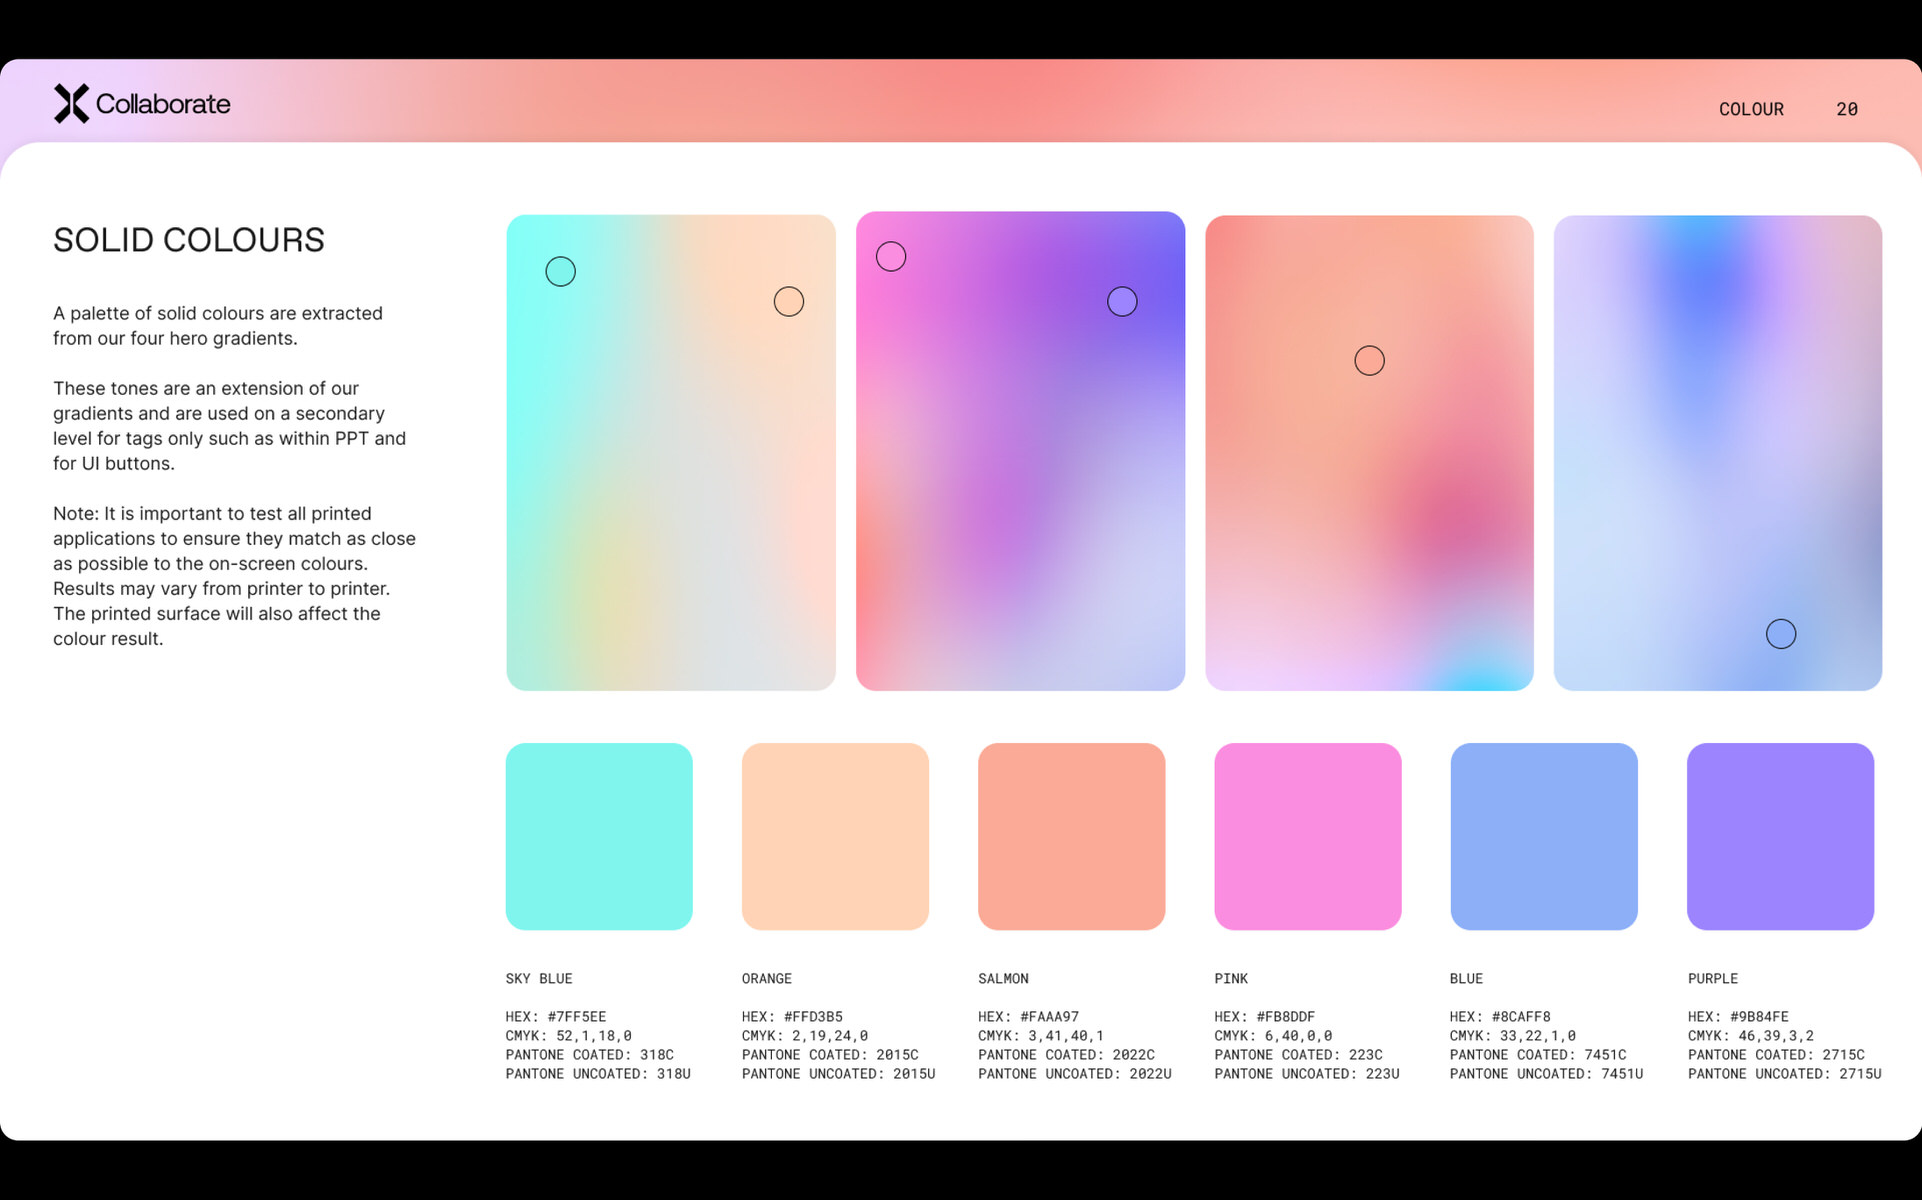Click the pale blue hero gradient card
This screenshot has width=1922, height=1200.
[1717, 450]
